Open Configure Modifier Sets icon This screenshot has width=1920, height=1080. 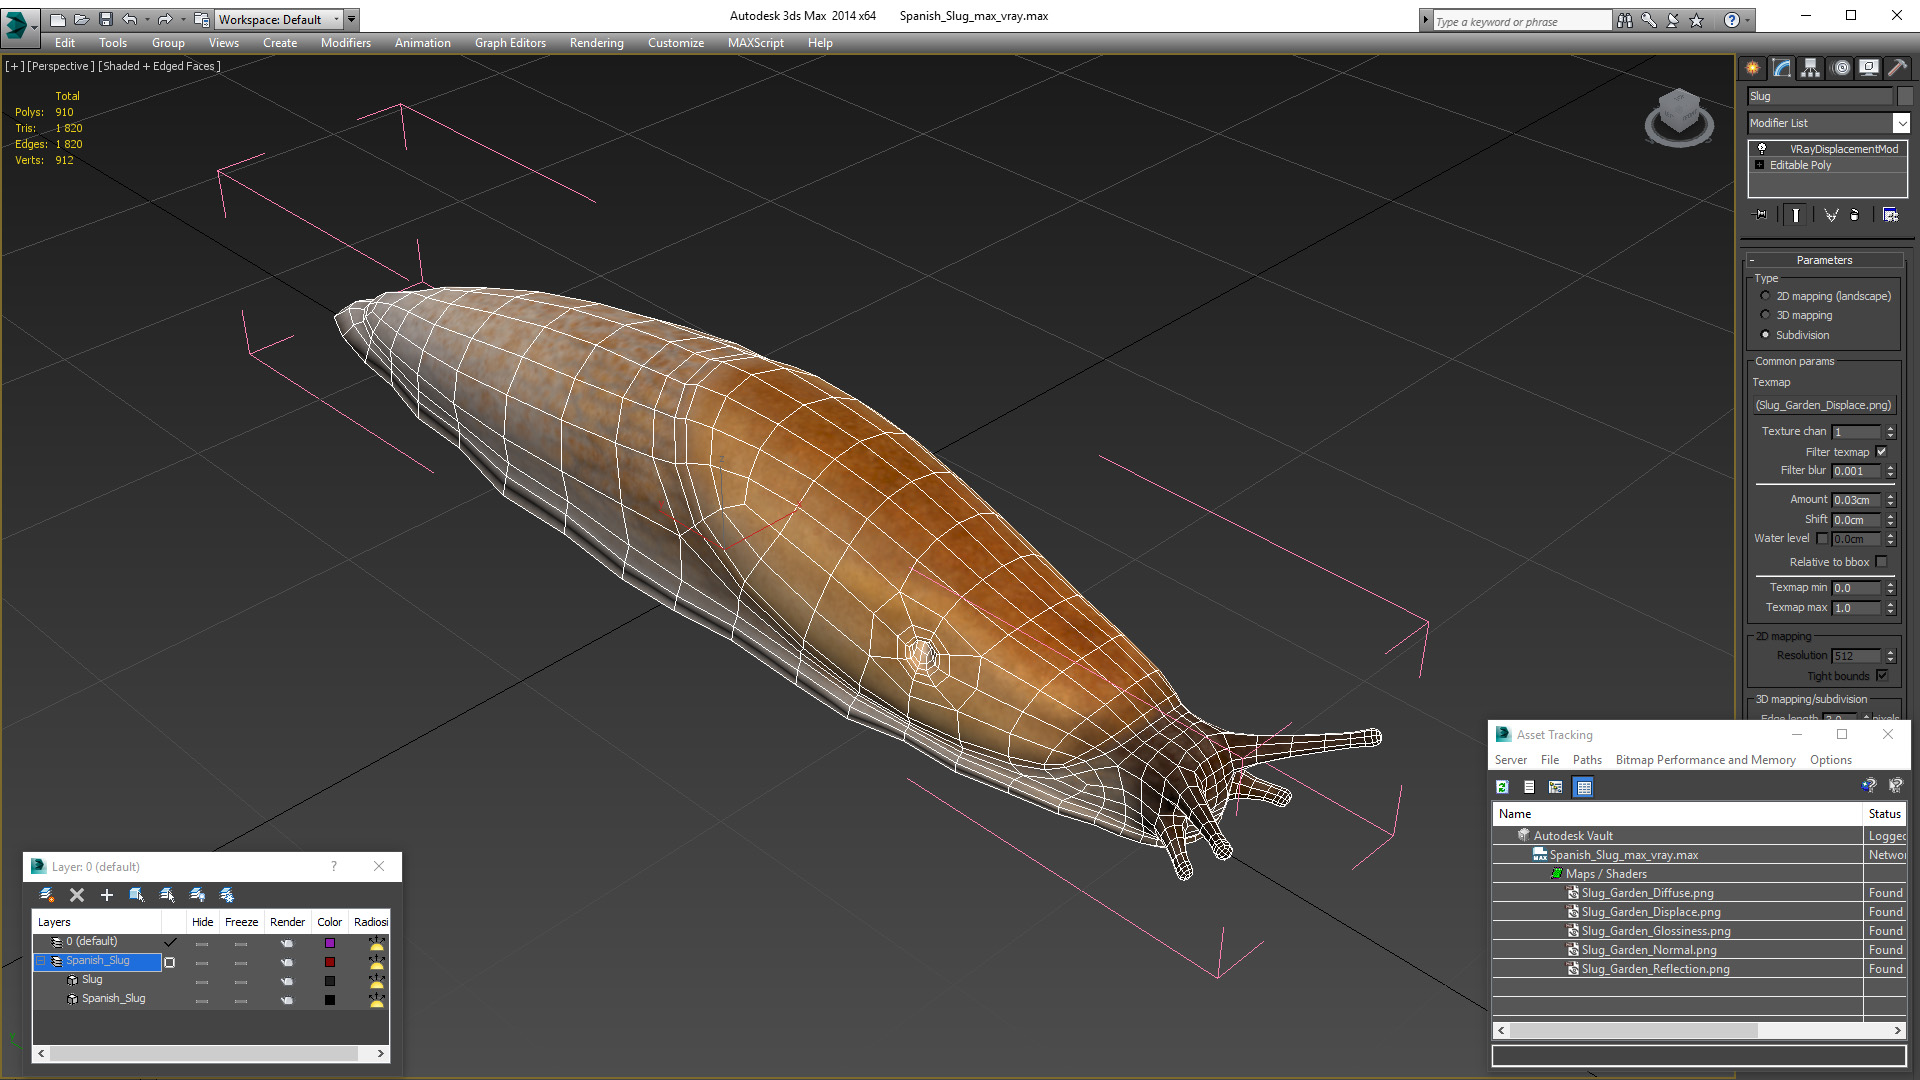pos(1890,214)
